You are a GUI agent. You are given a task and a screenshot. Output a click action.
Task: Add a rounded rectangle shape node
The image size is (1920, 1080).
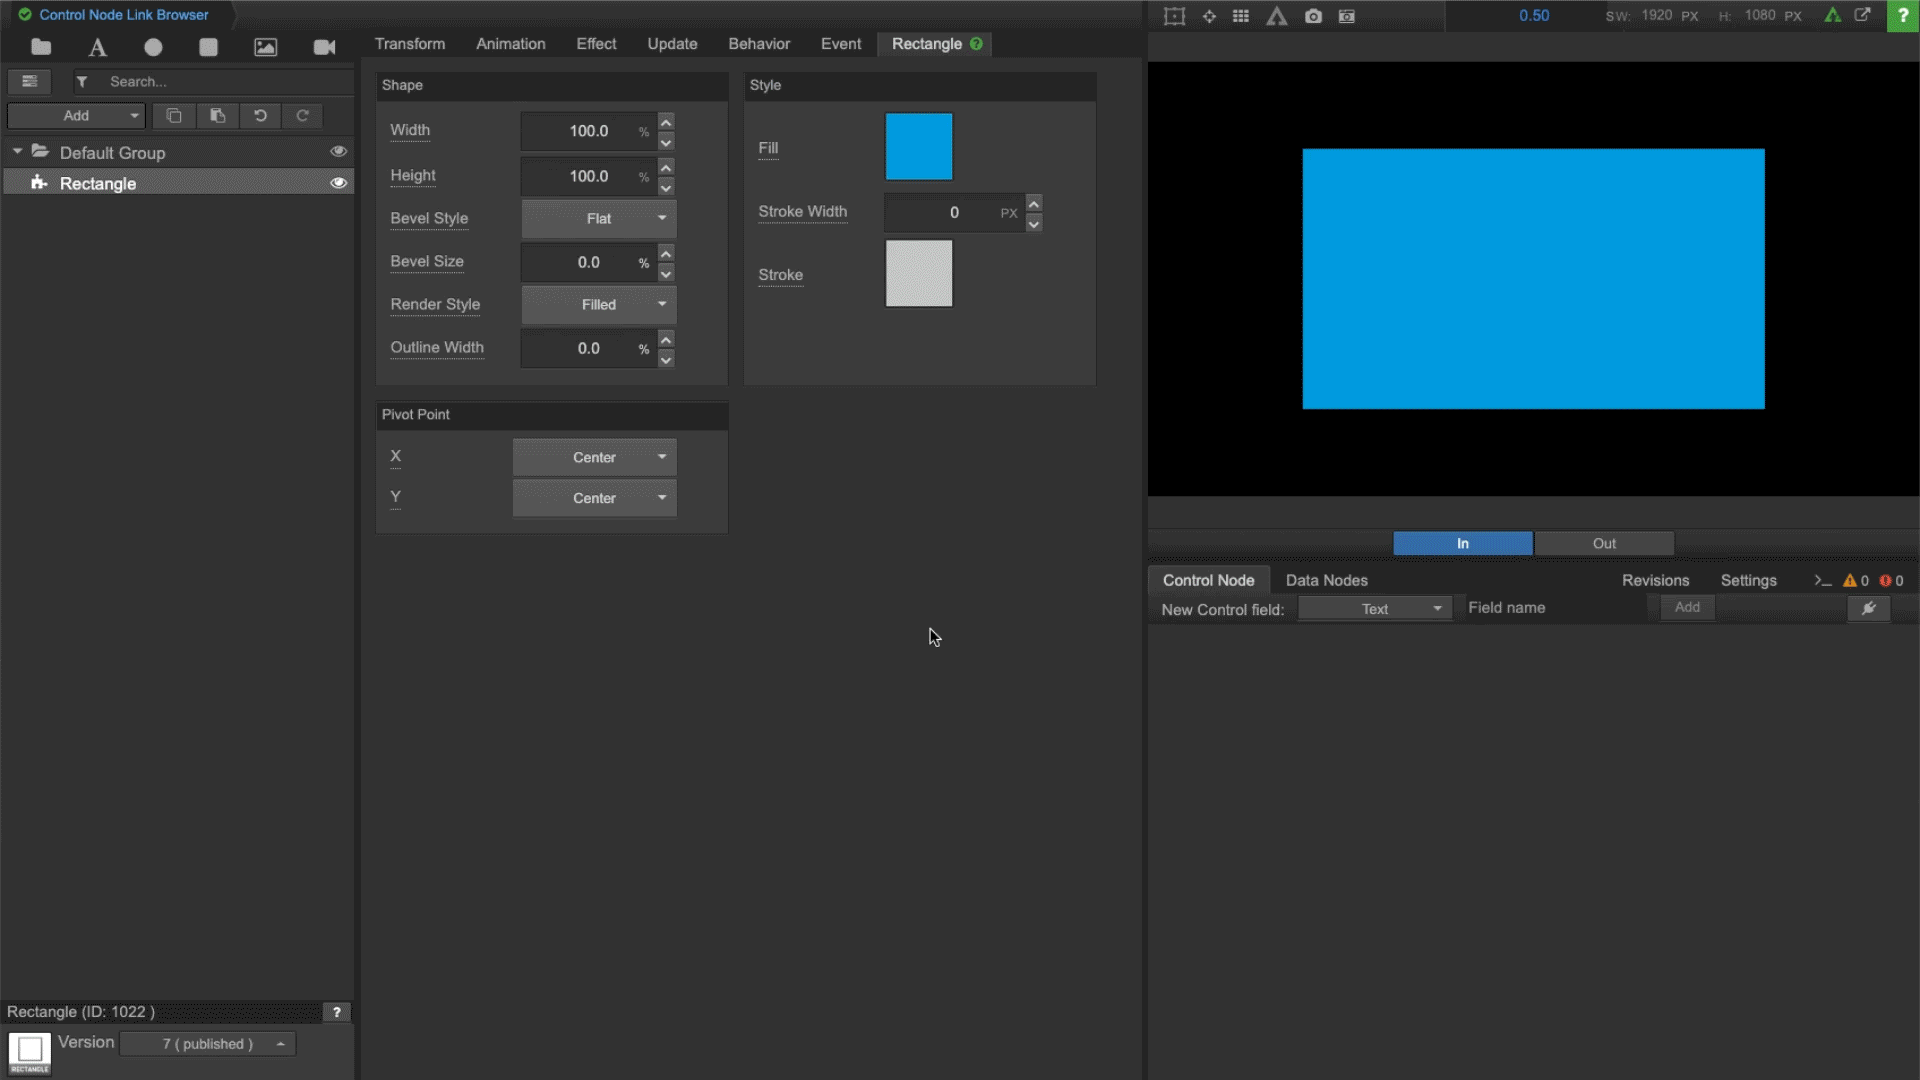coord(208,47)
